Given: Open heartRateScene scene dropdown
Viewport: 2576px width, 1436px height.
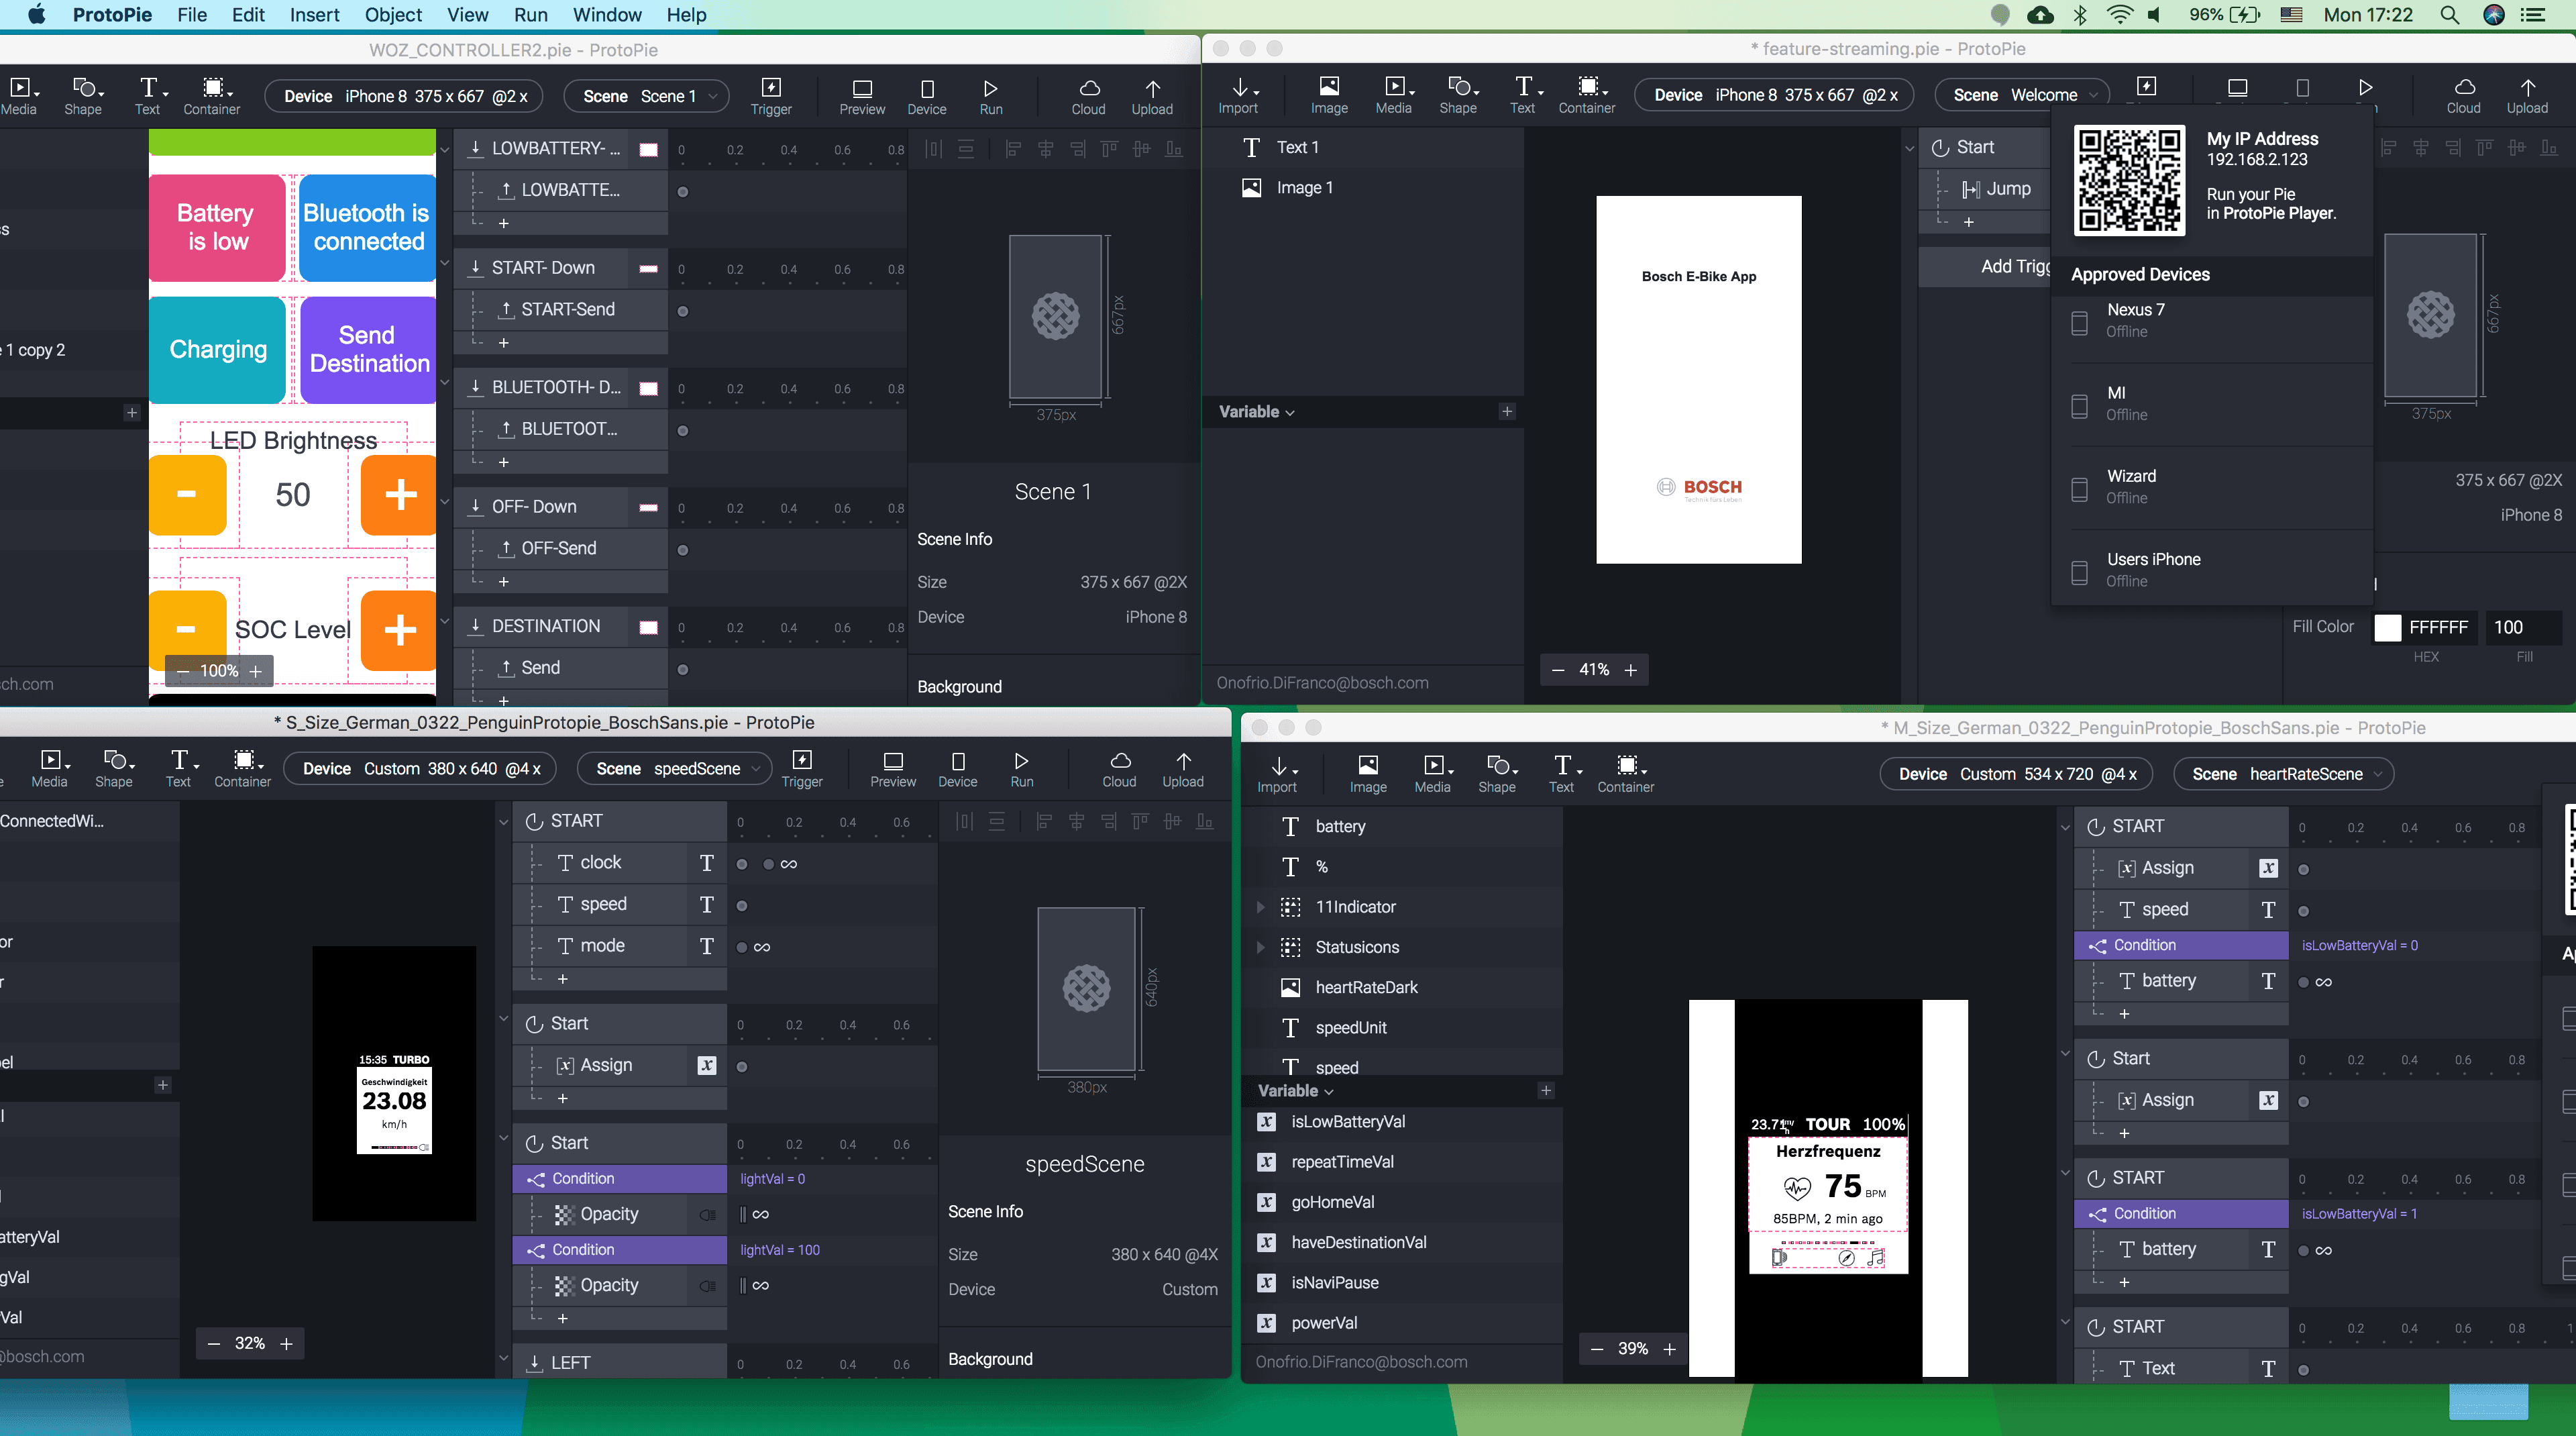Looking at the screenshot, I should click(x=2290, y=774).
